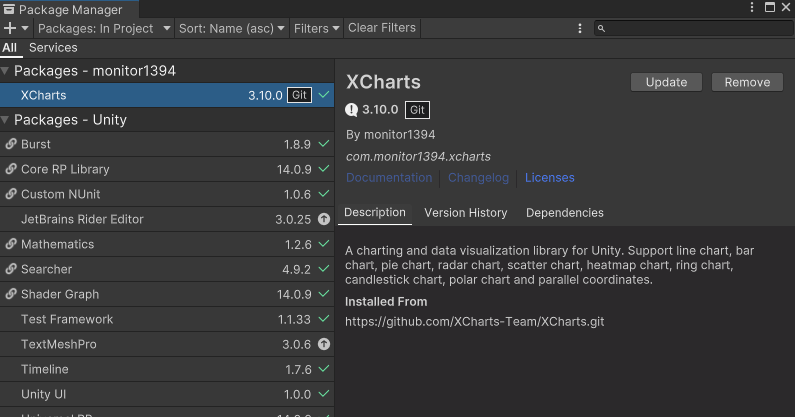Click the link icon beside Burst
Viewport: 795px width, 417px height.
click(x=11, y=144)
